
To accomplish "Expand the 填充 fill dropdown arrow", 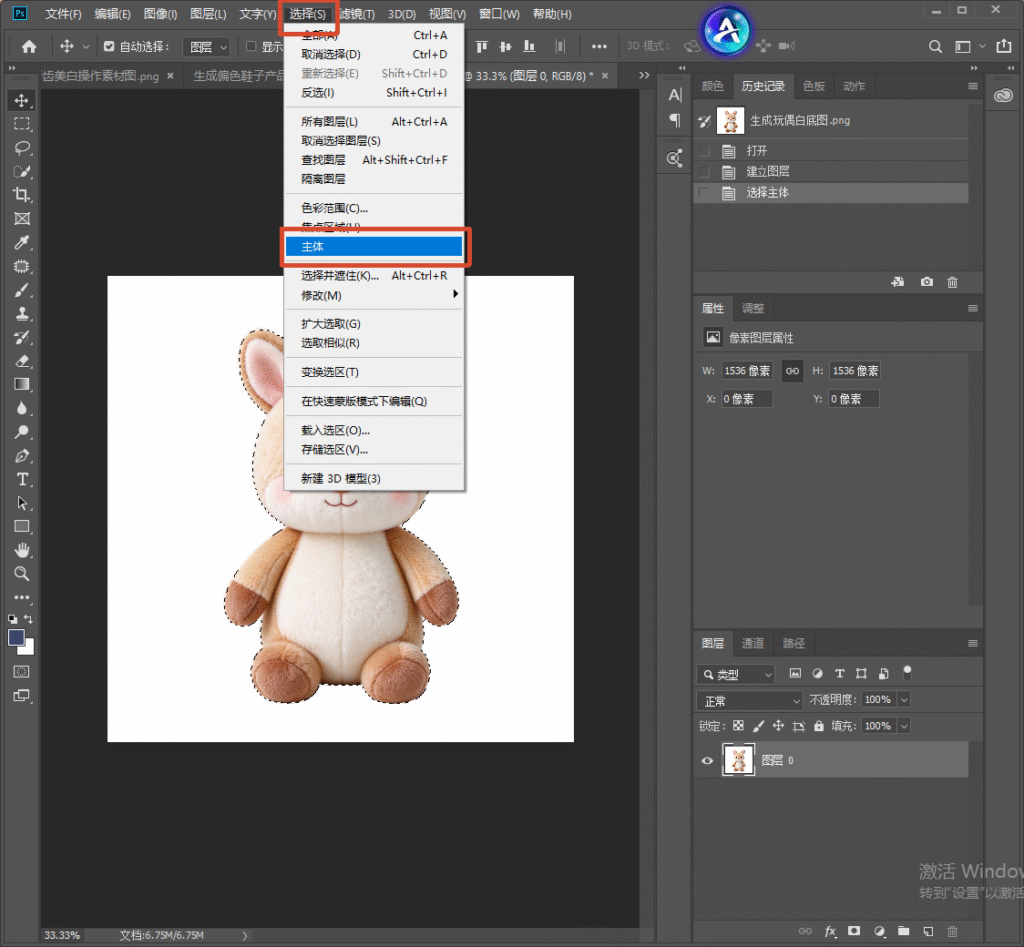I will pyautogui.click(x=904, y=726).
